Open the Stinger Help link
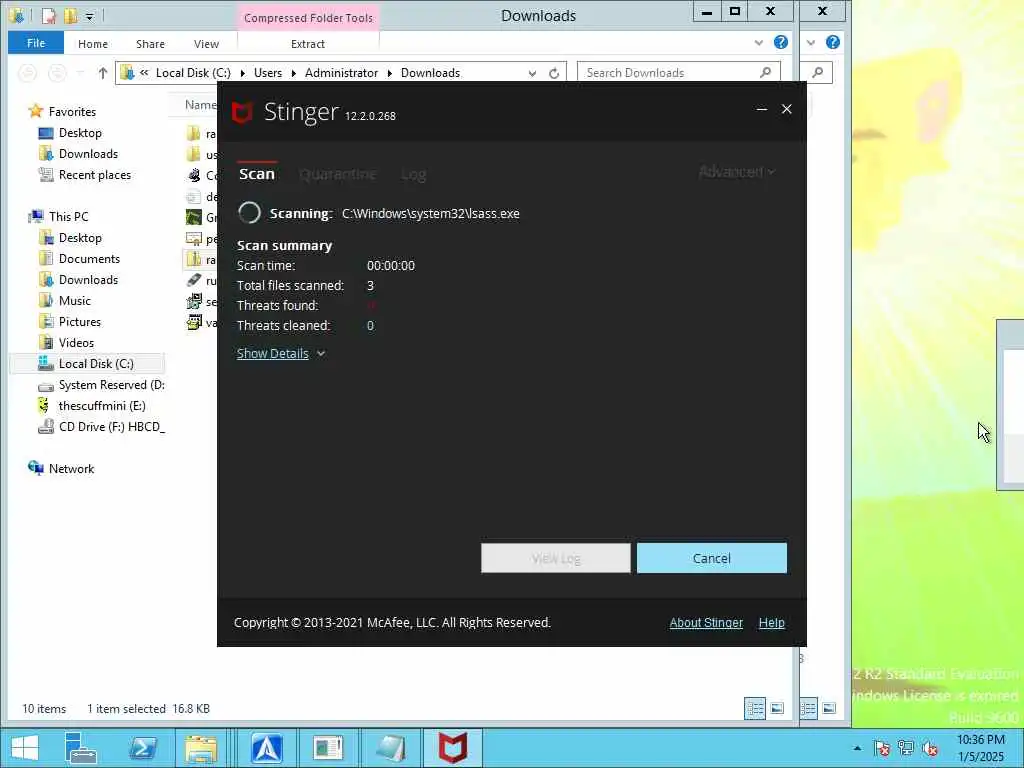1024x768 pixels. coord(771,622)
